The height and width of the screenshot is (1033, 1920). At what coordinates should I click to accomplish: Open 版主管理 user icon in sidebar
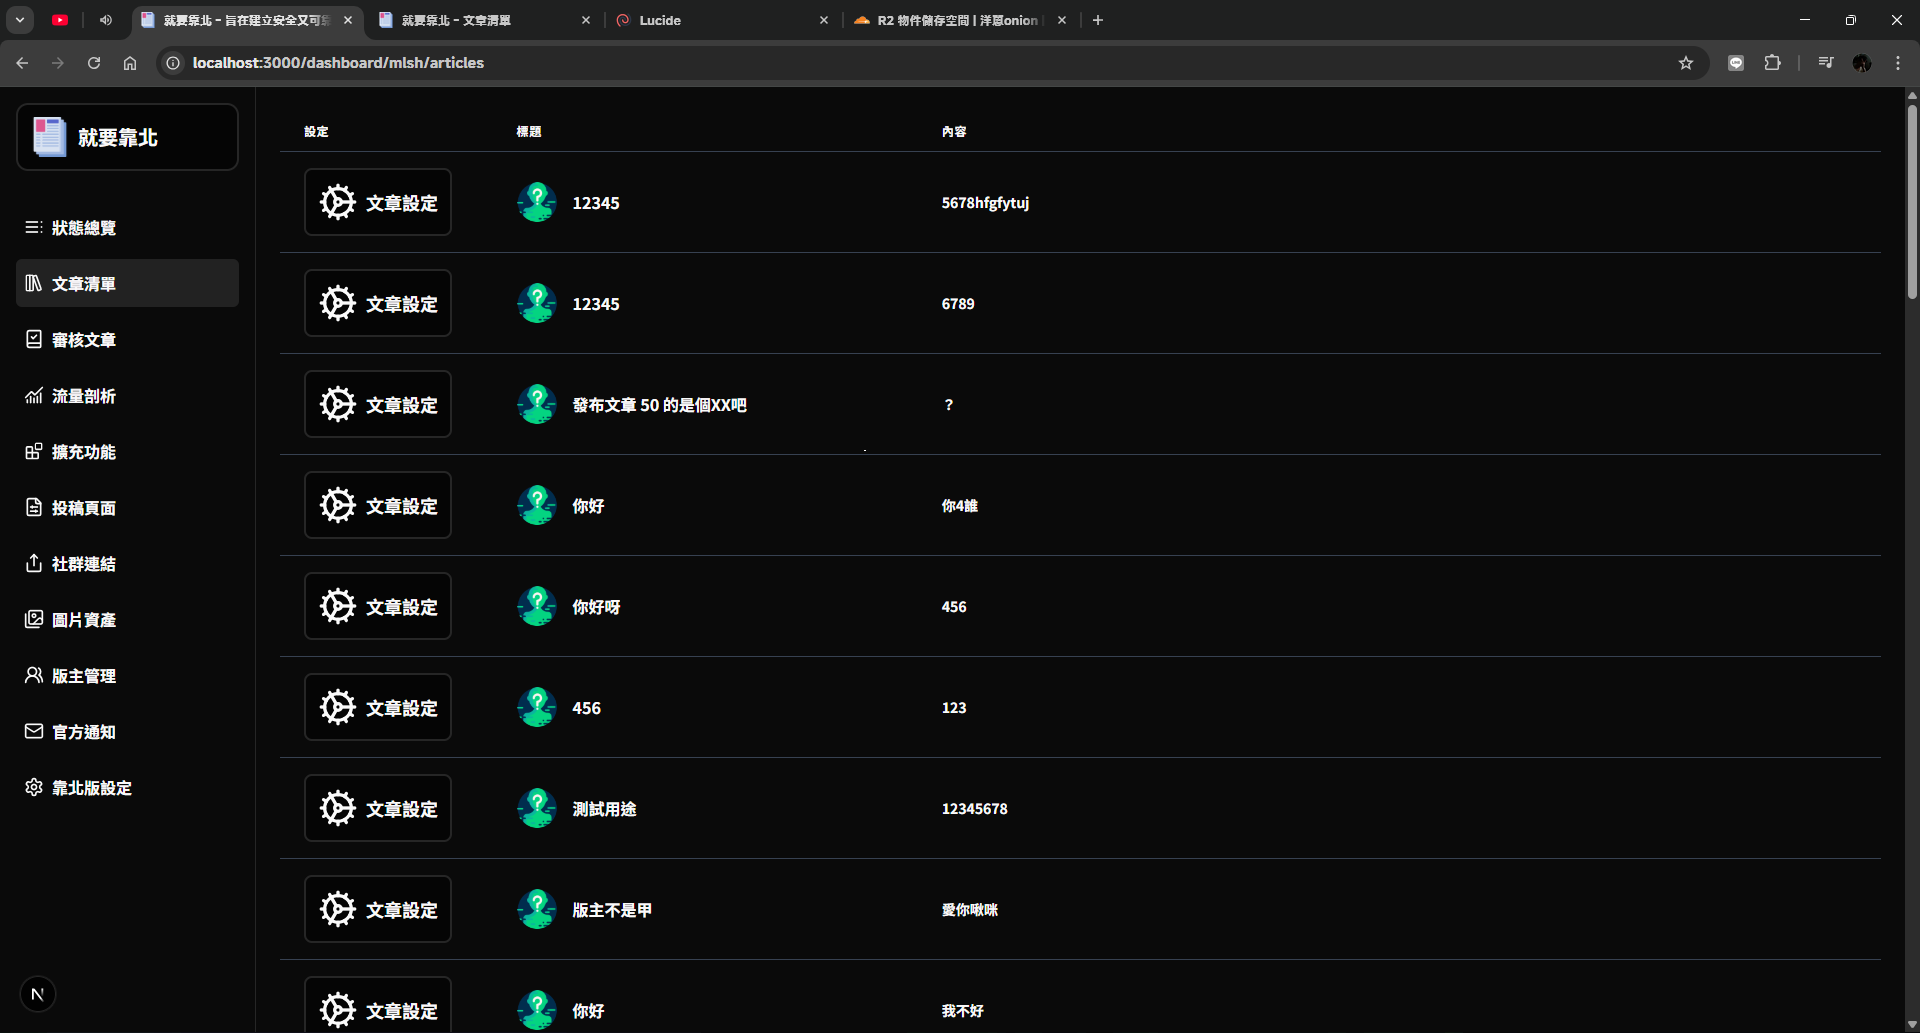click(34, 676)
